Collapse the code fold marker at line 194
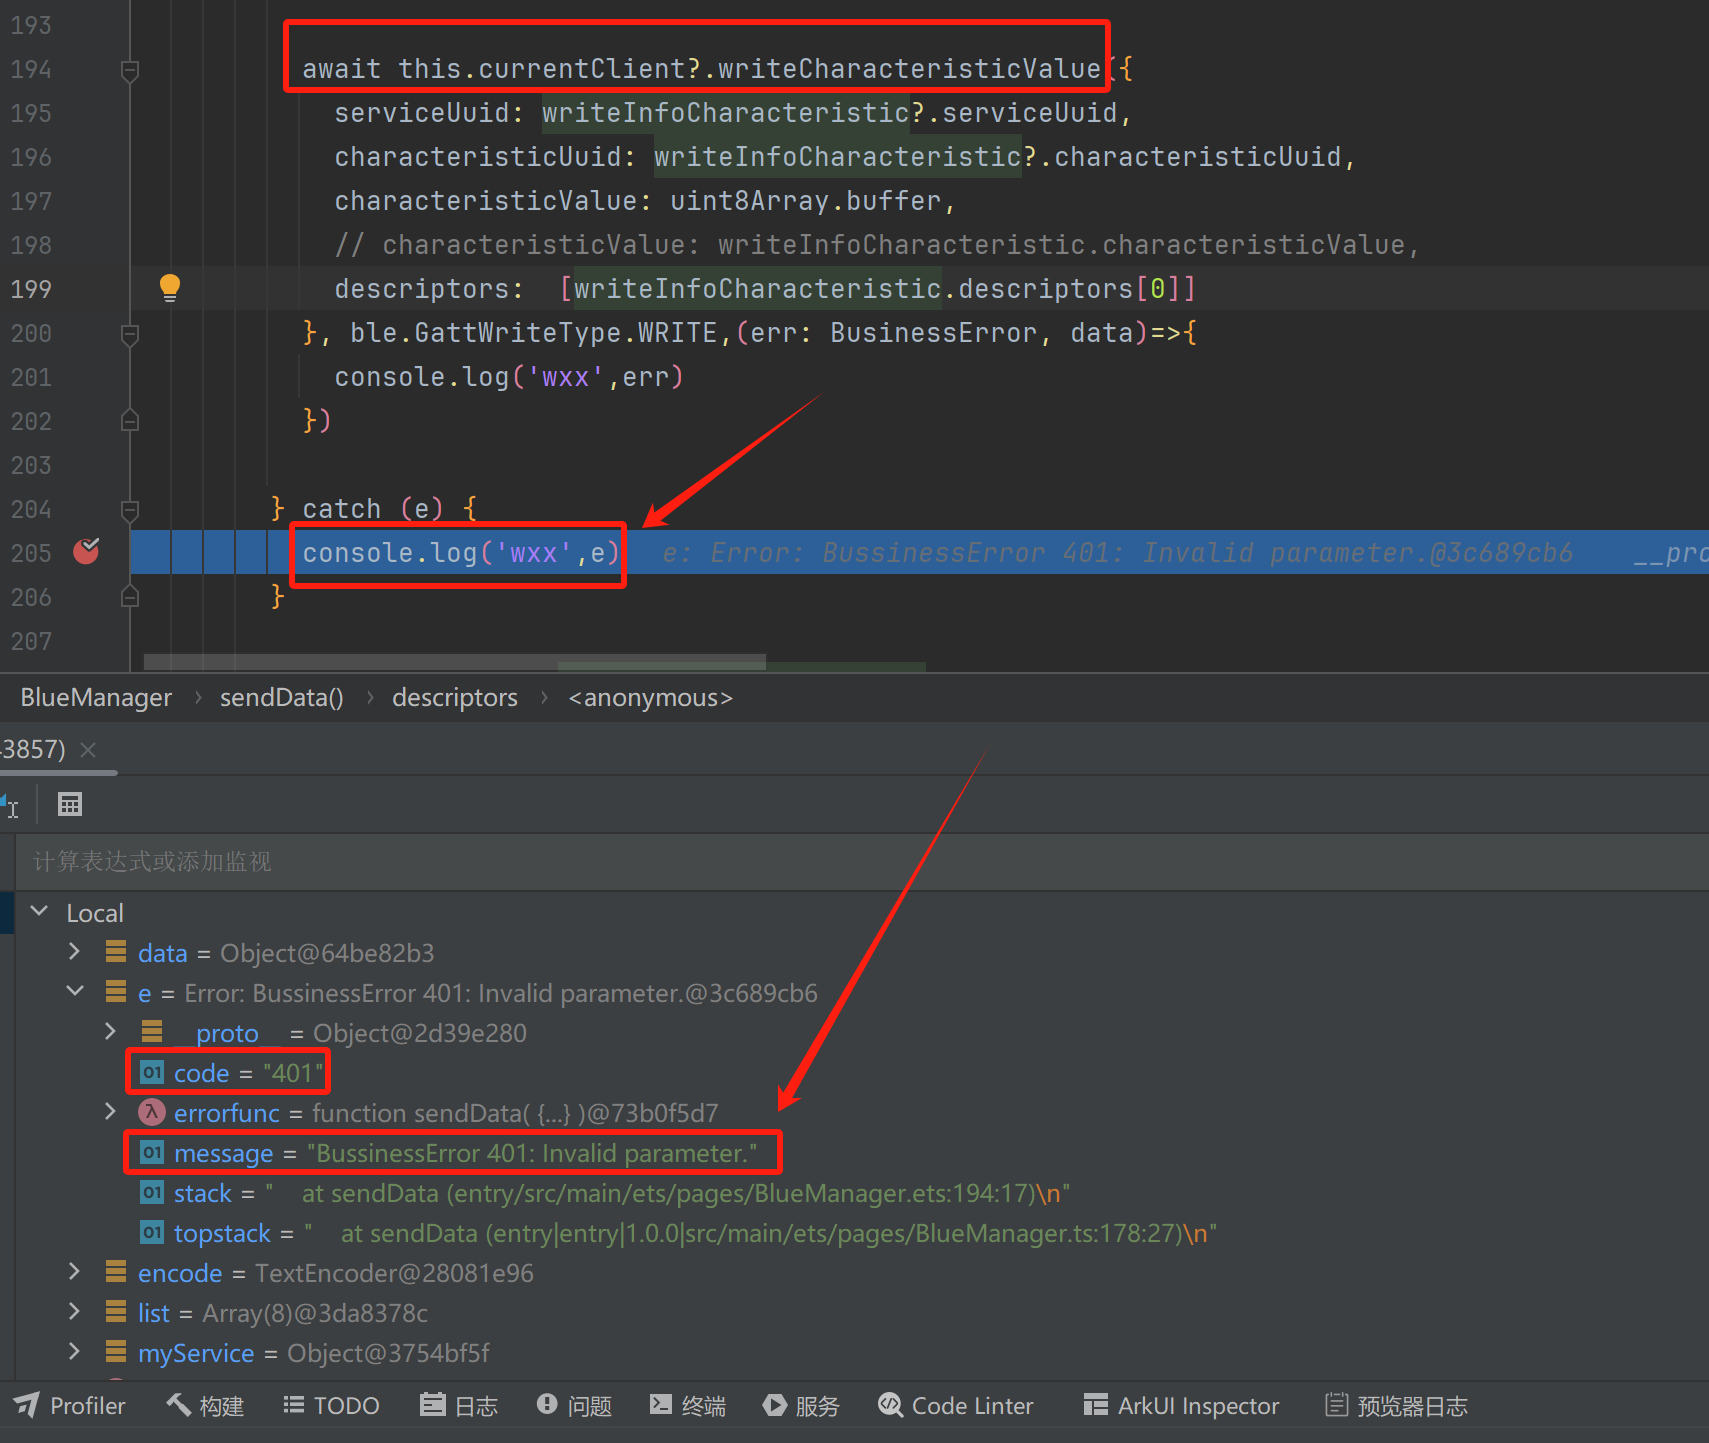This screenshot has height=1443, width=1709. pyautogui.click(x=130, y=70)
